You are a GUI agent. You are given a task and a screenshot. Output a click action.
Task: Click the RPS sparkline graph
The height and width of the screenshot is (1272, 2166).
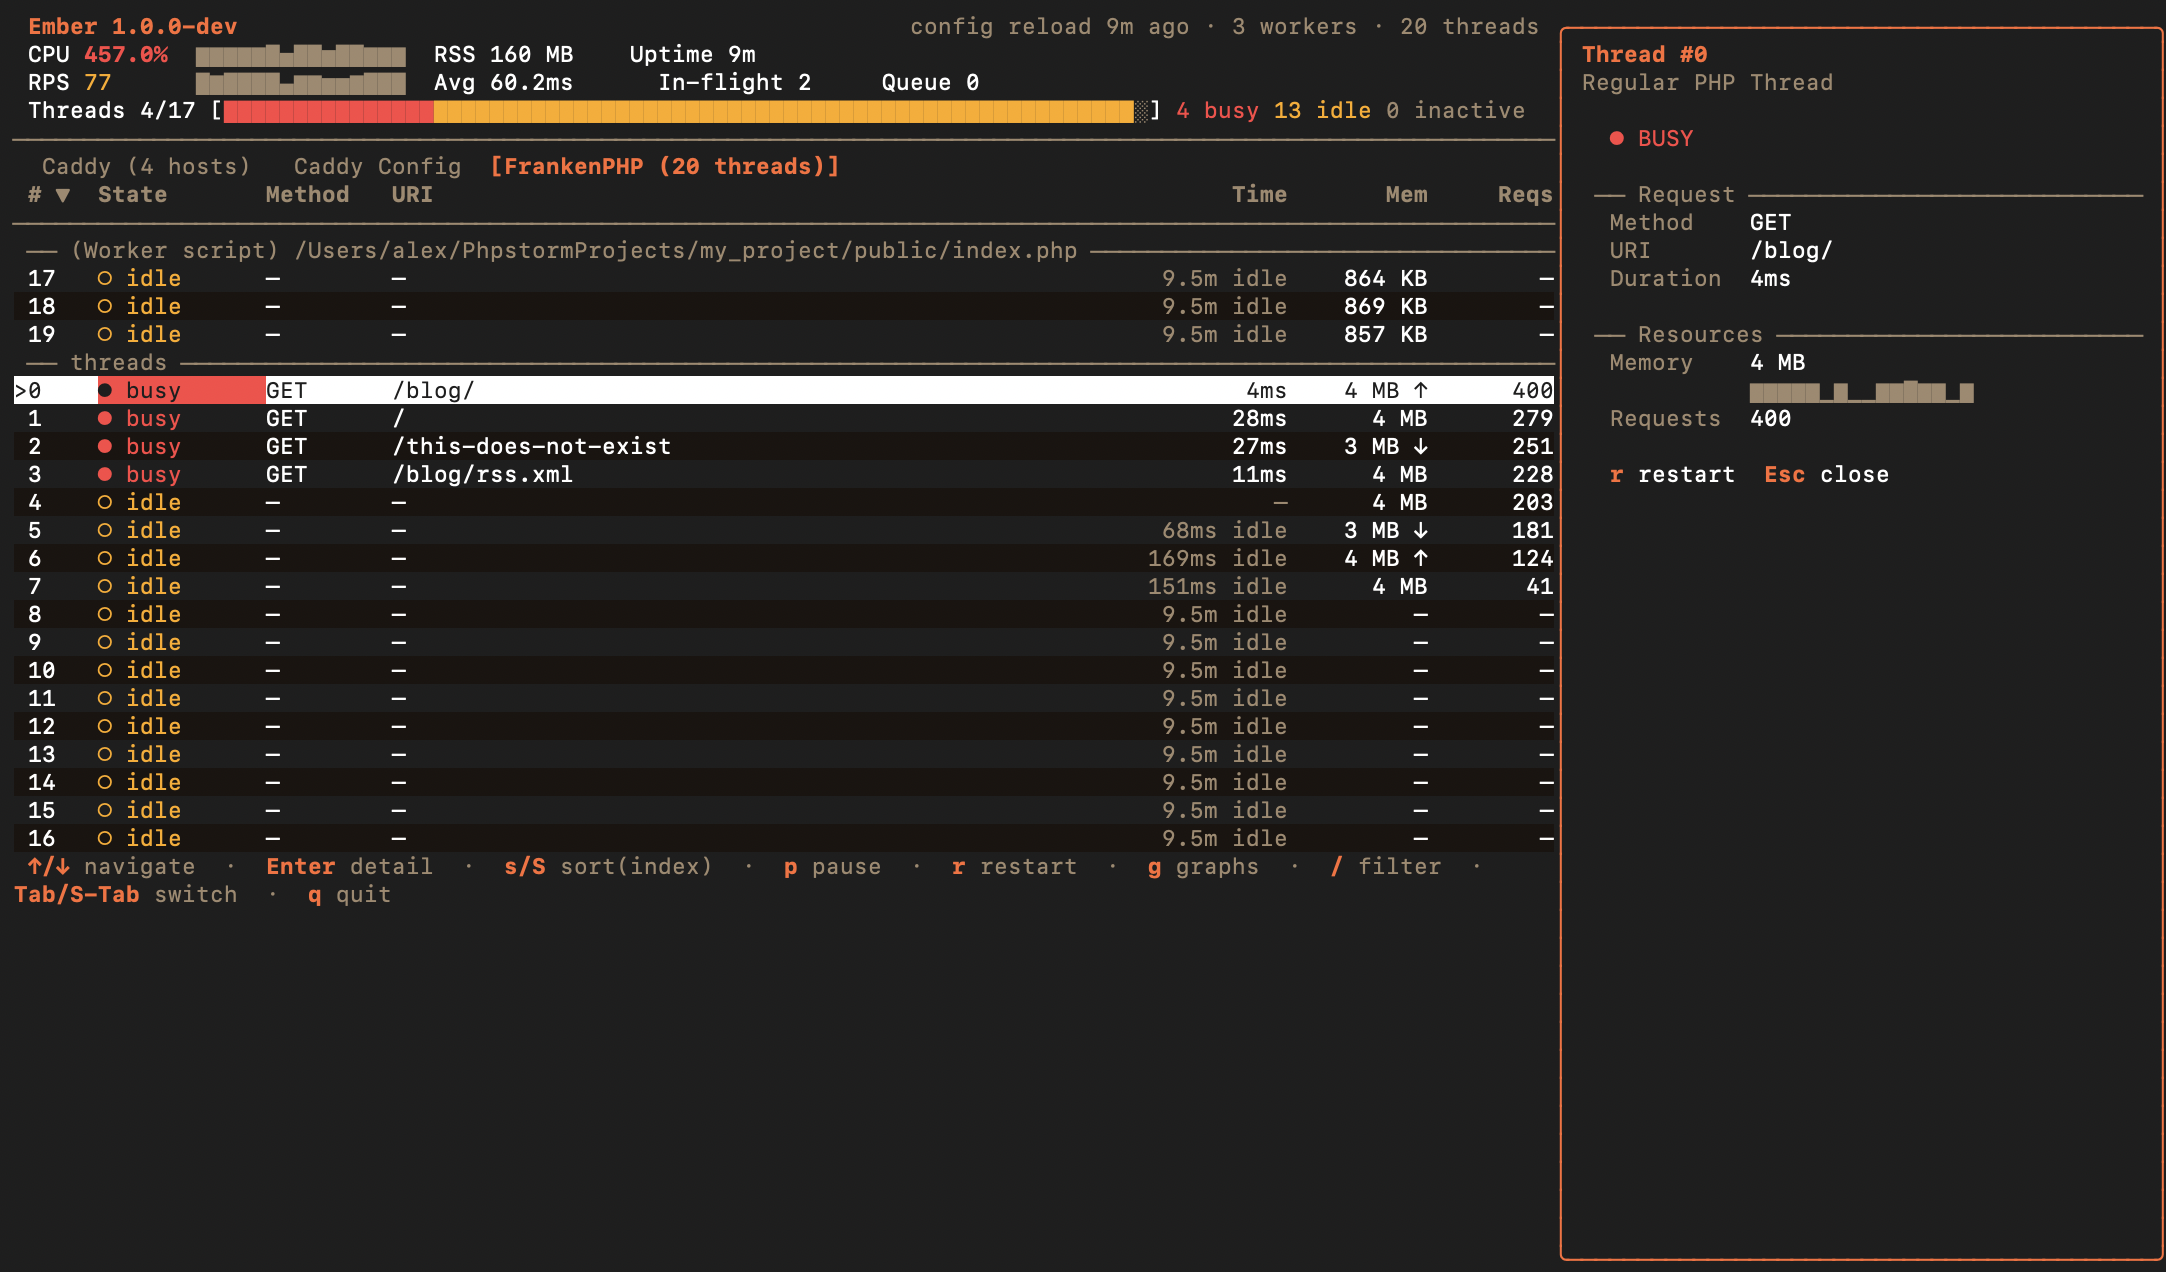click(300, 83)
